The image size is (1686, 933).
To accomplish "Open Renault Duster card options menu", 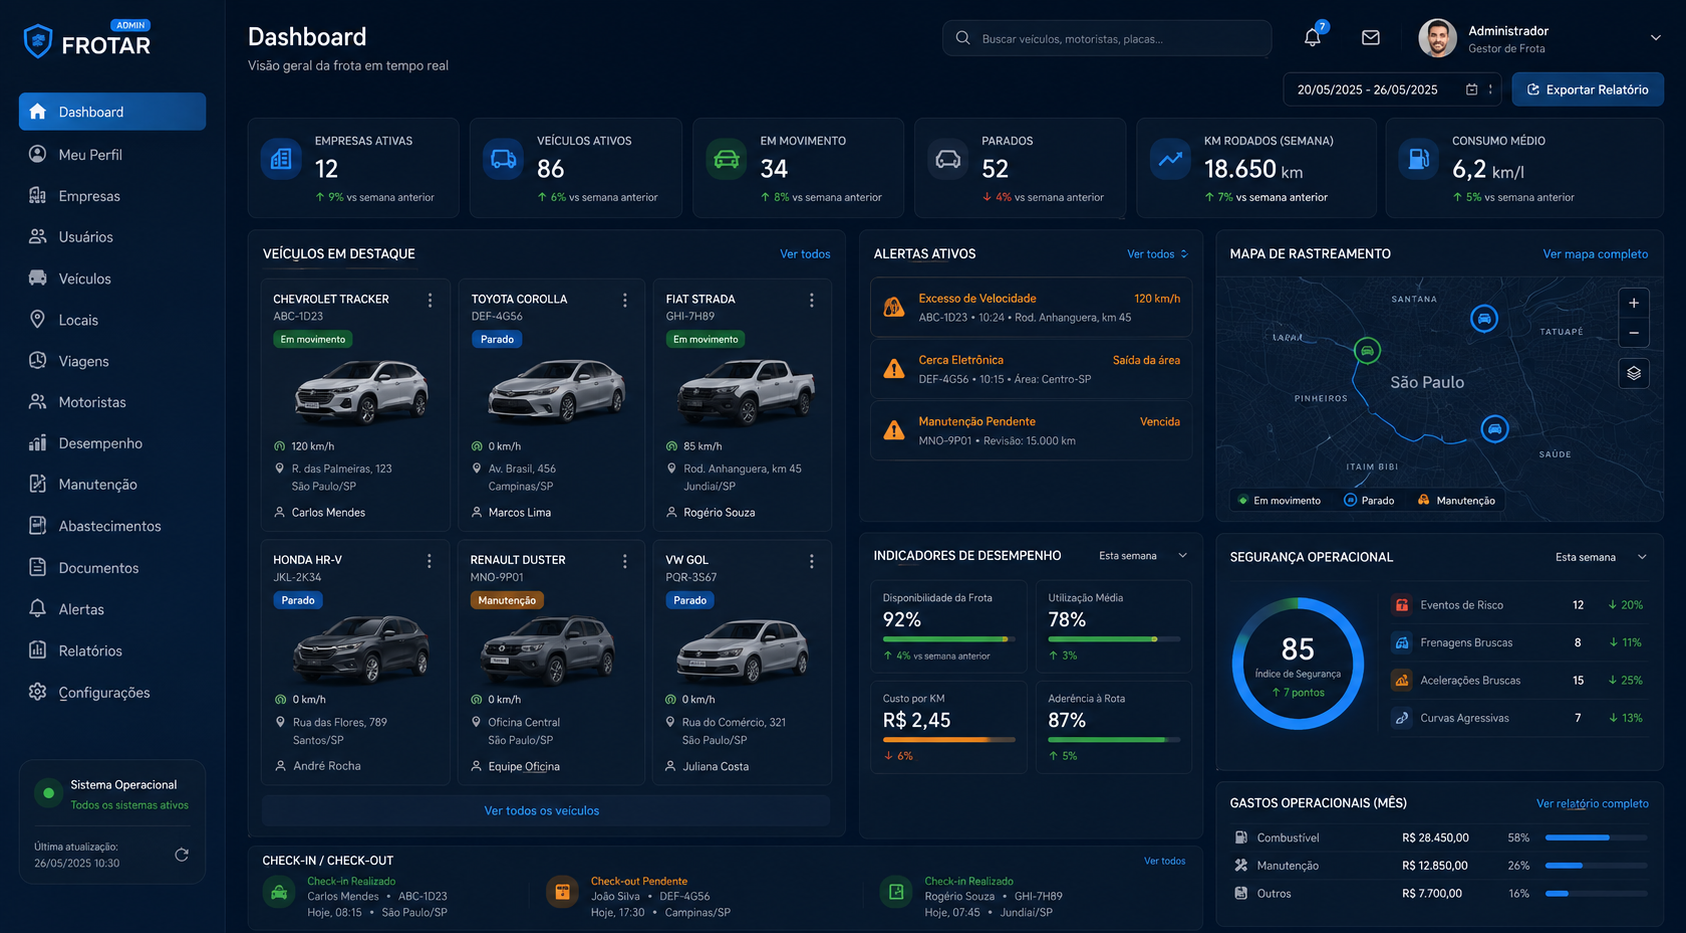I will (625, 561).
